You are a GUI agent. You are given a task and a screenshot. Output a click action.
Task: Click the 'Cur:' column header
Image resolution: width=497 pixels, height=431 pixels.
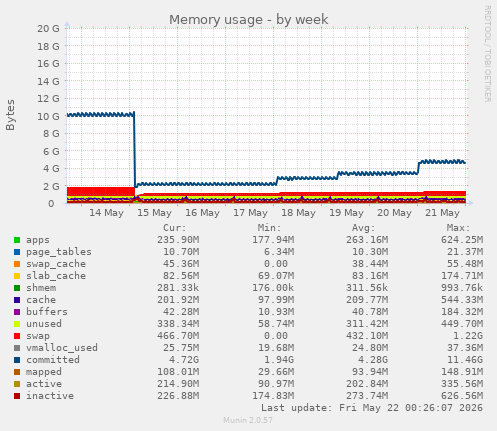(175, 228)
